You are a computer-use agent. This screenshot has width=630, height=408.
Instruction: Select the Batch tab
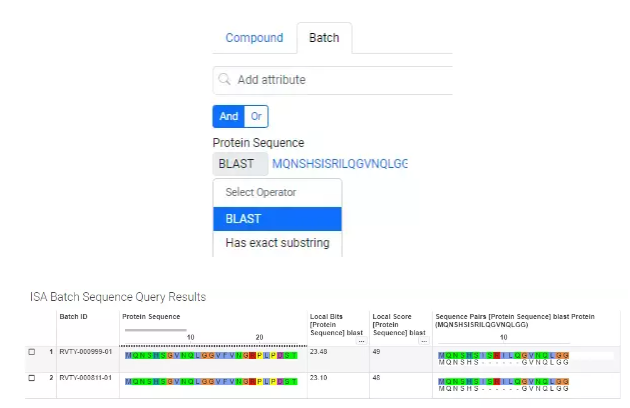(323, 38)
